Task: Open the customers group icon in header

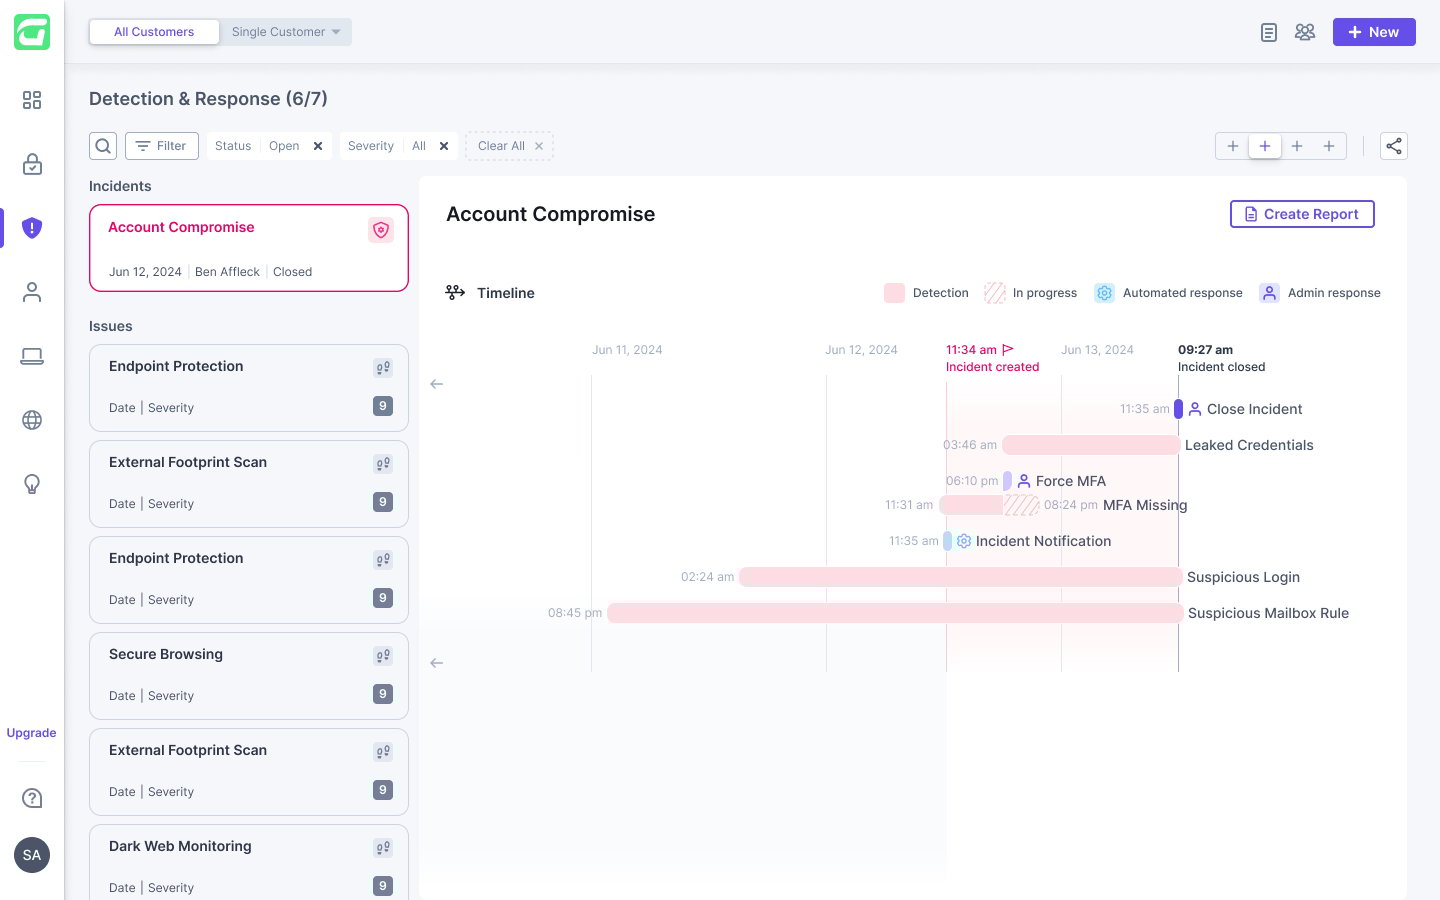Action: pos(1305,32)
